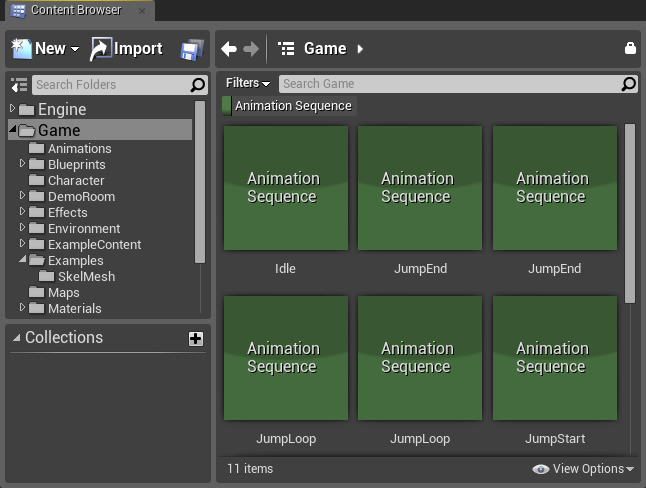Expand the Engine folder
646x488 pixels.
pyautogui.click(x=12, y=108)
